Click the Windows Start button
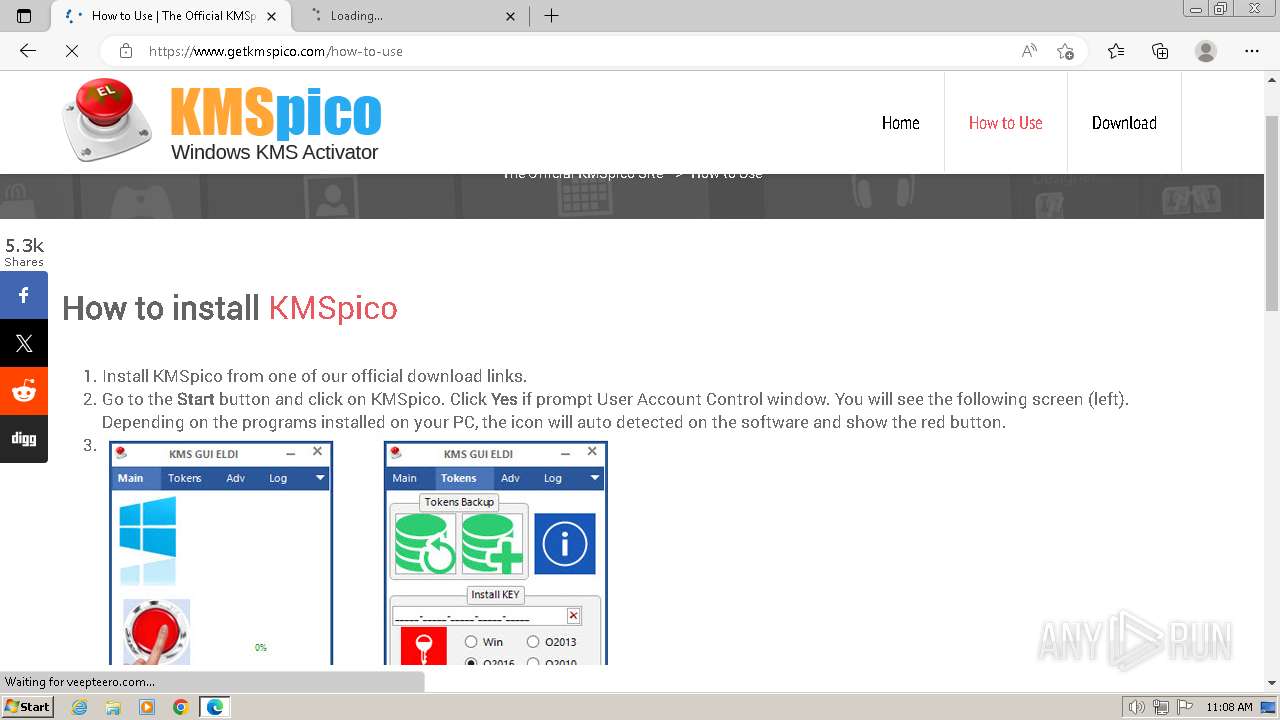 (x=28, y=707)
